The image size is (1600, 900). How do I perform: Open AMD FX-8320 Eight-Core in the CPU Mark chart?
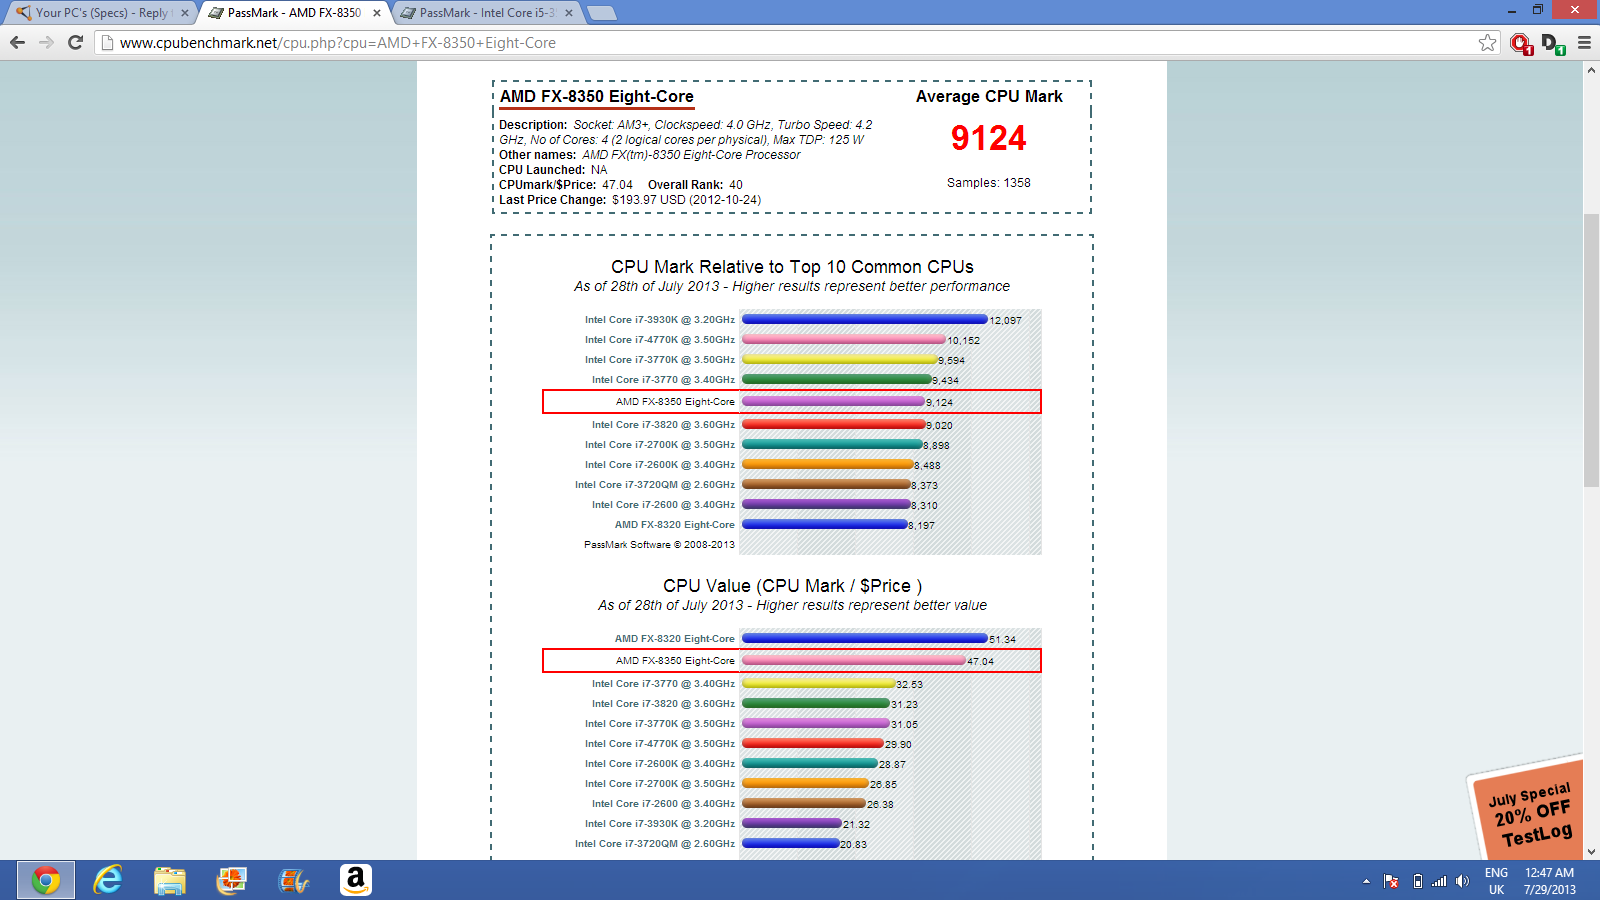(675, 525)
